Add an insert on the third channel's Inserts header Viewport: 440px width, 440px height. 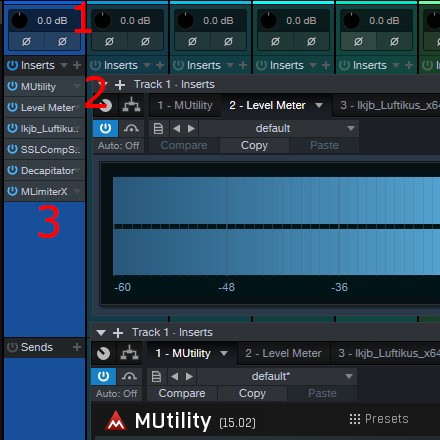tap(243, 65)
